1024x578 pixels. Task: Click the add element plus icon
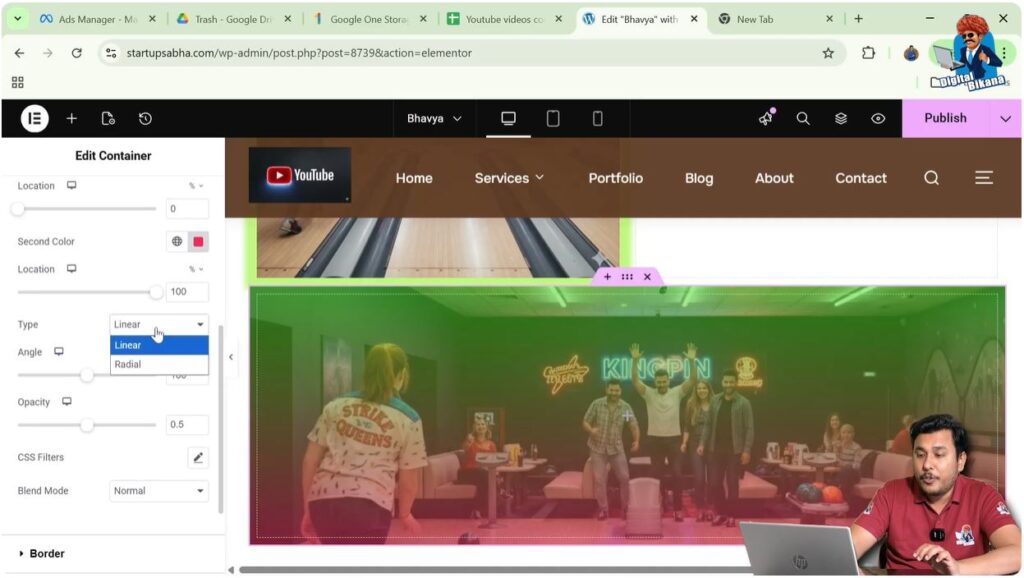(71, 118)
